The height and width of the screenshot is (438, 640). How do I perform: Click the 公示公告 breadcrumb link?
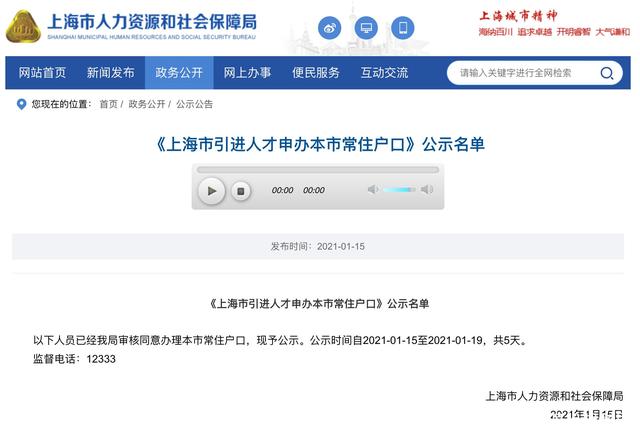point(194,104)
